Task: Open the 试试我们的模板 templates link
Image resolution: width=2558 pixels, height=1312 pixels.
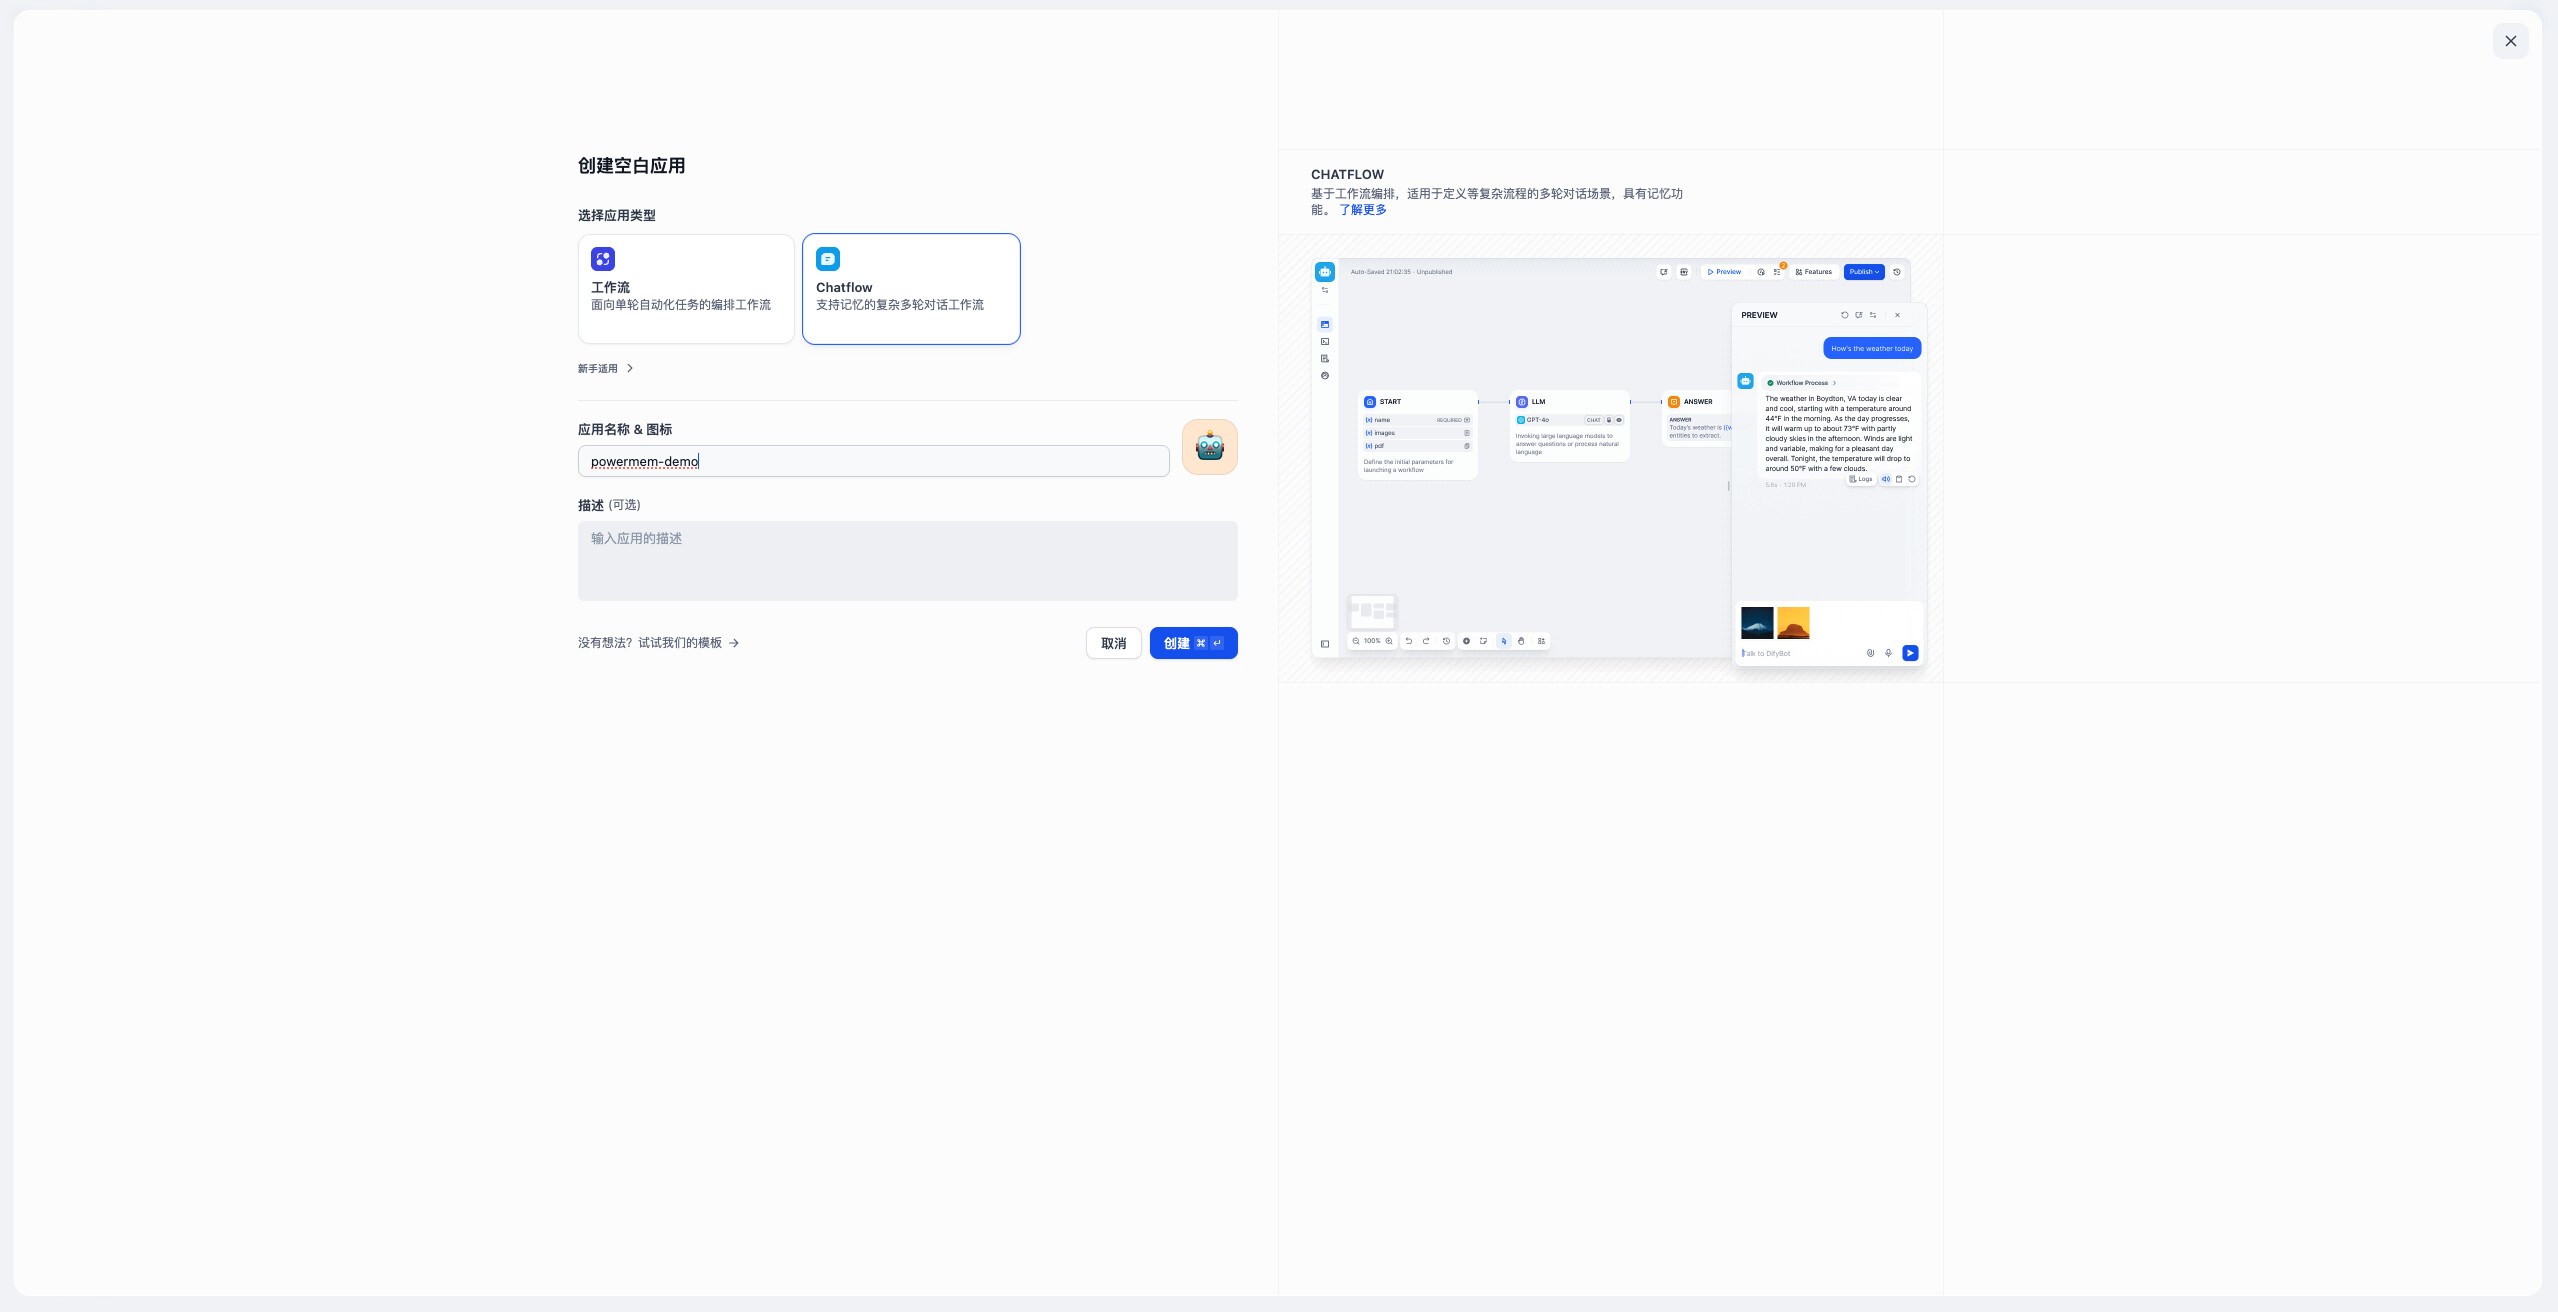Action: click(x=680, y=643)
